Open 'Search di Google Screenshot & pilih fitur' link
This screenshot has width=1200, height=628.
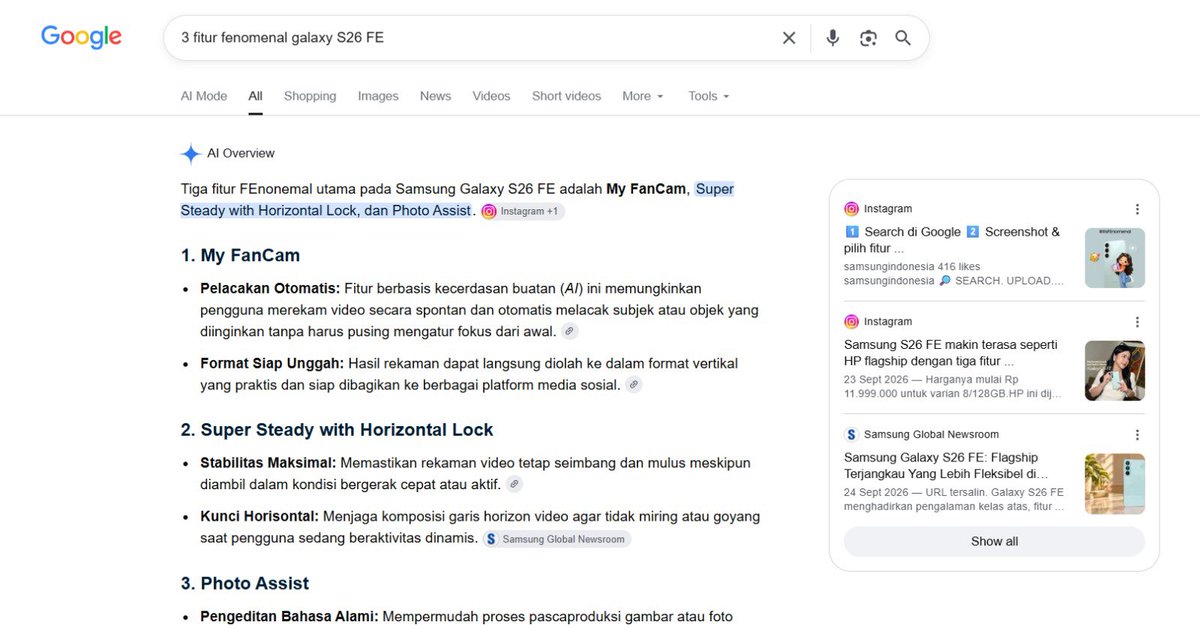coord(952,240)
